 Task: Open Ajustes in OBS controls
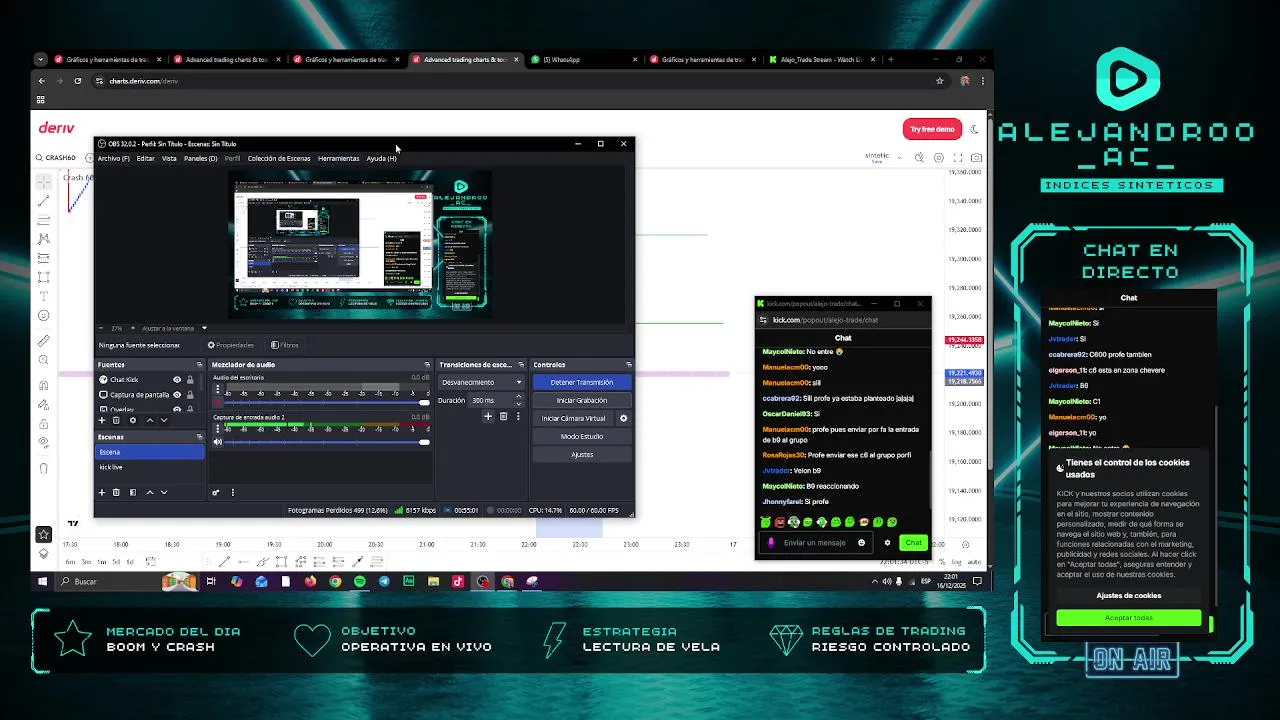pyautogui.click(x=582, y=454)
